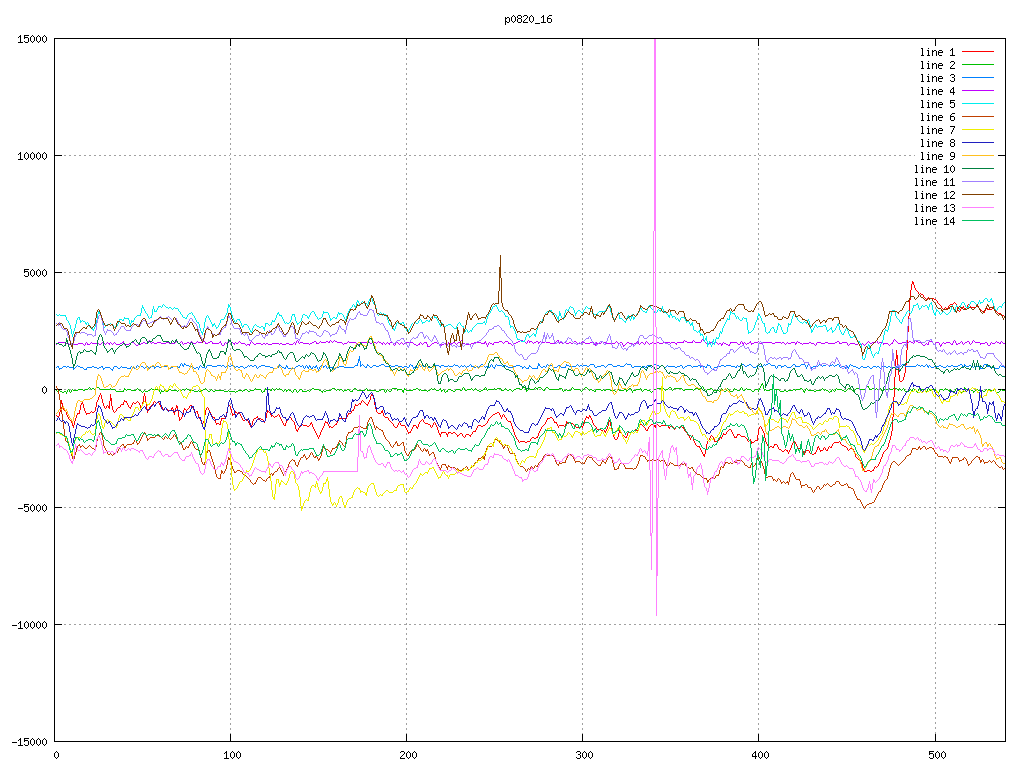The width and height of the screenshot is (1024, 768).
Task: Toggle the "line 10" legend entry
Action: click(935, 169)
